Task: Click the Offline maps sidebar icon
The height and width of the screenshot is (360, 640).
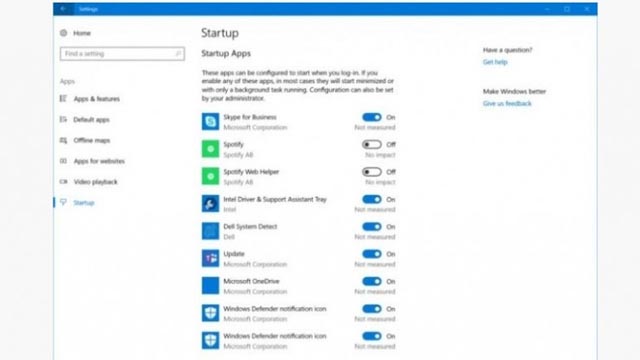Action: tap(63, 140)
